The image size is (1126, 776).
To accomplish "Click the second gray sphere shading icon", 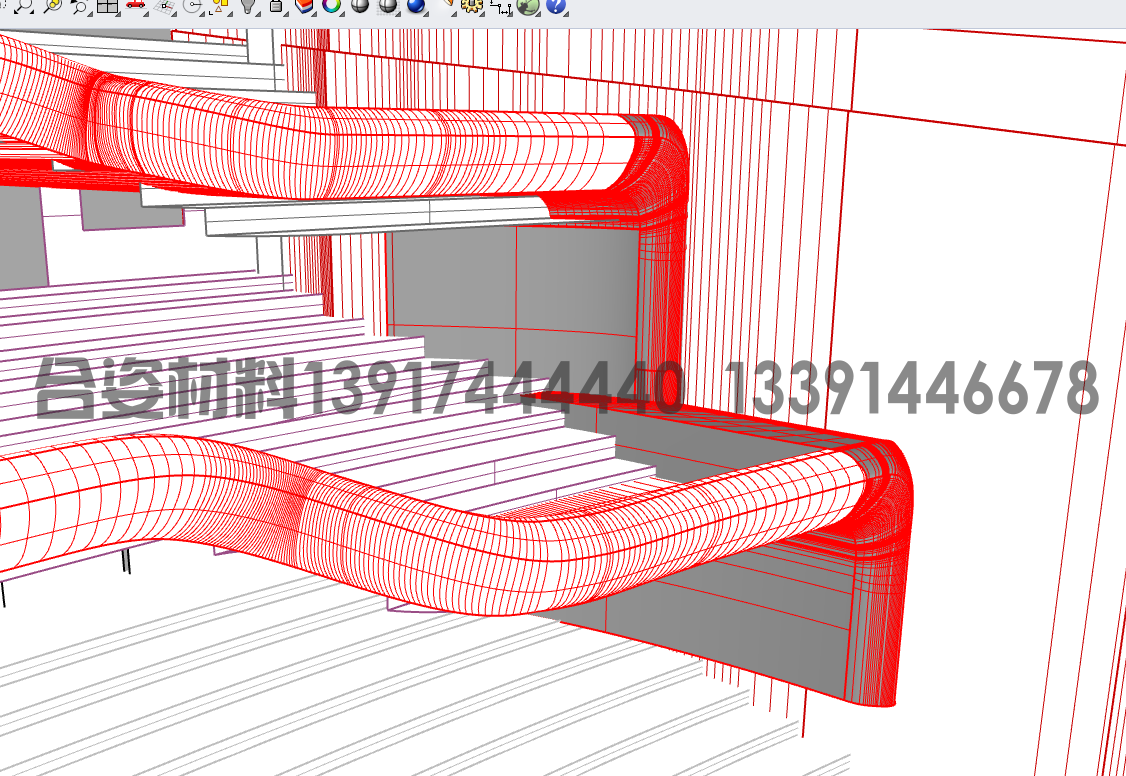I will tap(388, 6).
